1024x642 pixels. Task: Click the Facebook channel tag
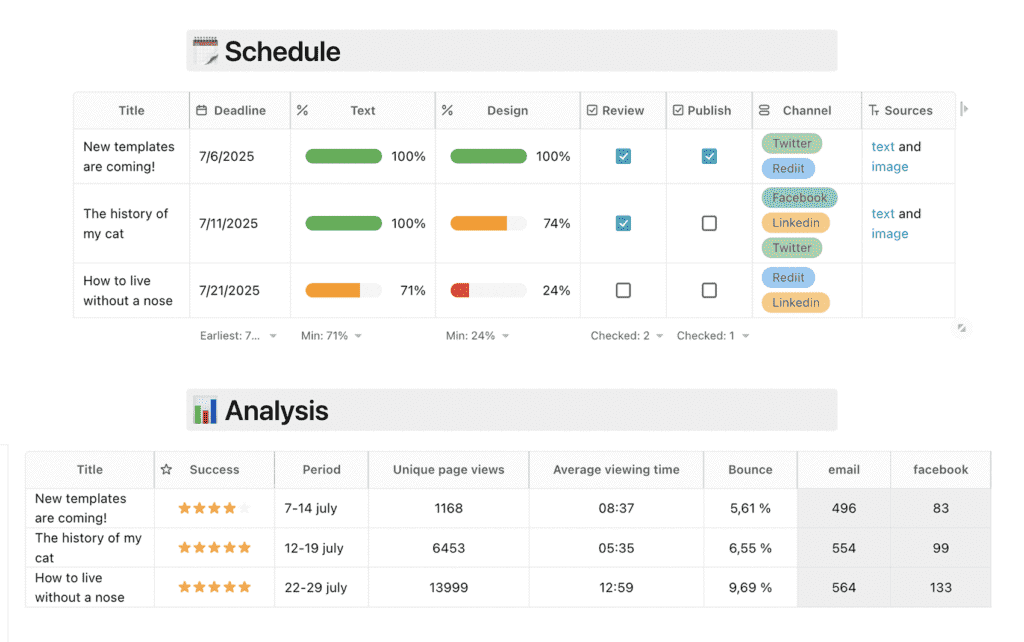point(799,198)
